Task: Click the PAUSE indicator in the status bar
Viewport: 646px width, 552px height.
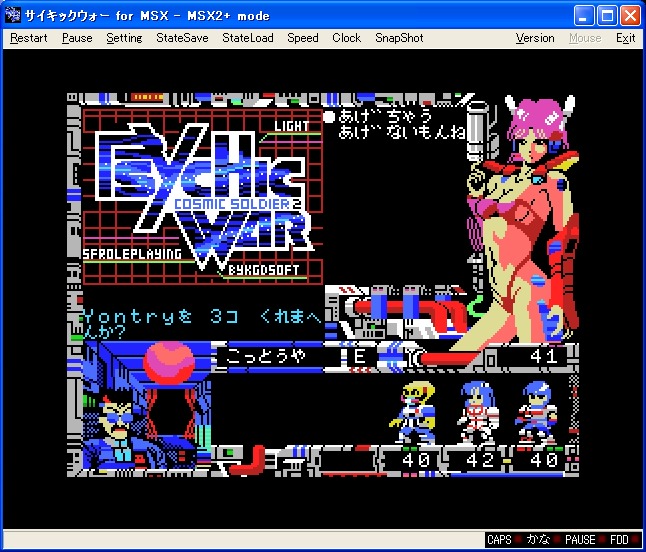Action: pyautogui.click(x=579, y=540)
